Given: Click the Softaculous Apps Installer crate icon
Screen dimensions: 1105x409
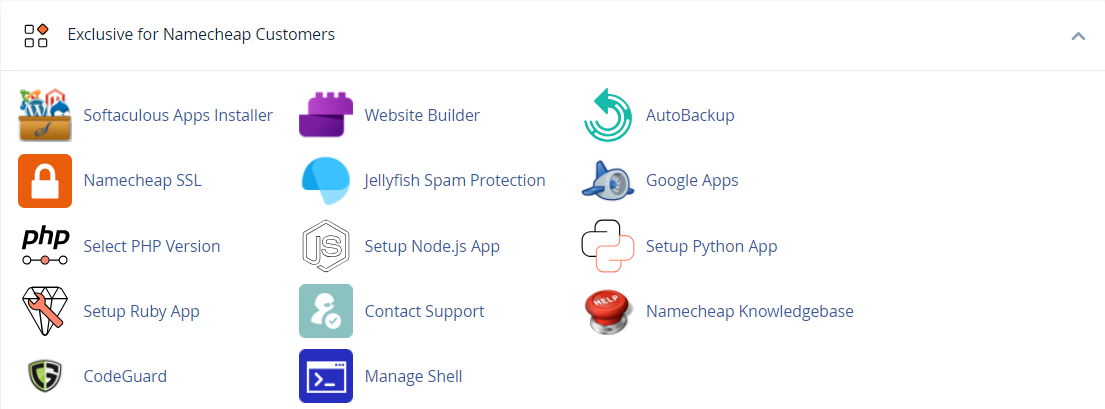Looking at the screenshot, I should [45, 116].
